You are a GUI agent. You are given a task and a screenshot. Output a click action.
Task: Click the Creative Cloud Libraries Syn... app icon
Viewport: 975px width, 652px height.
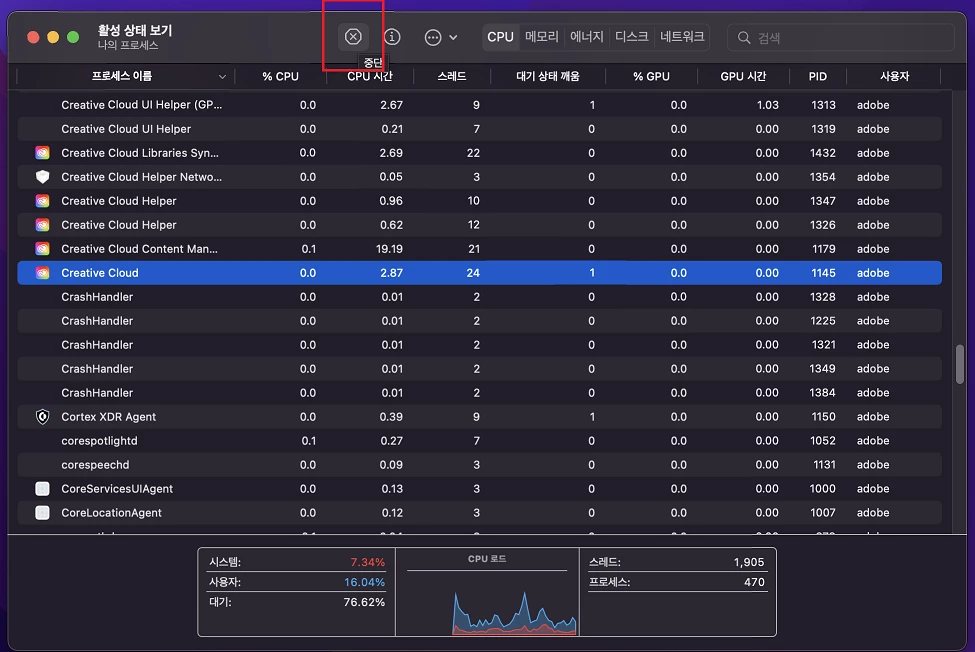pyautogui.click(x=42, y=153)
